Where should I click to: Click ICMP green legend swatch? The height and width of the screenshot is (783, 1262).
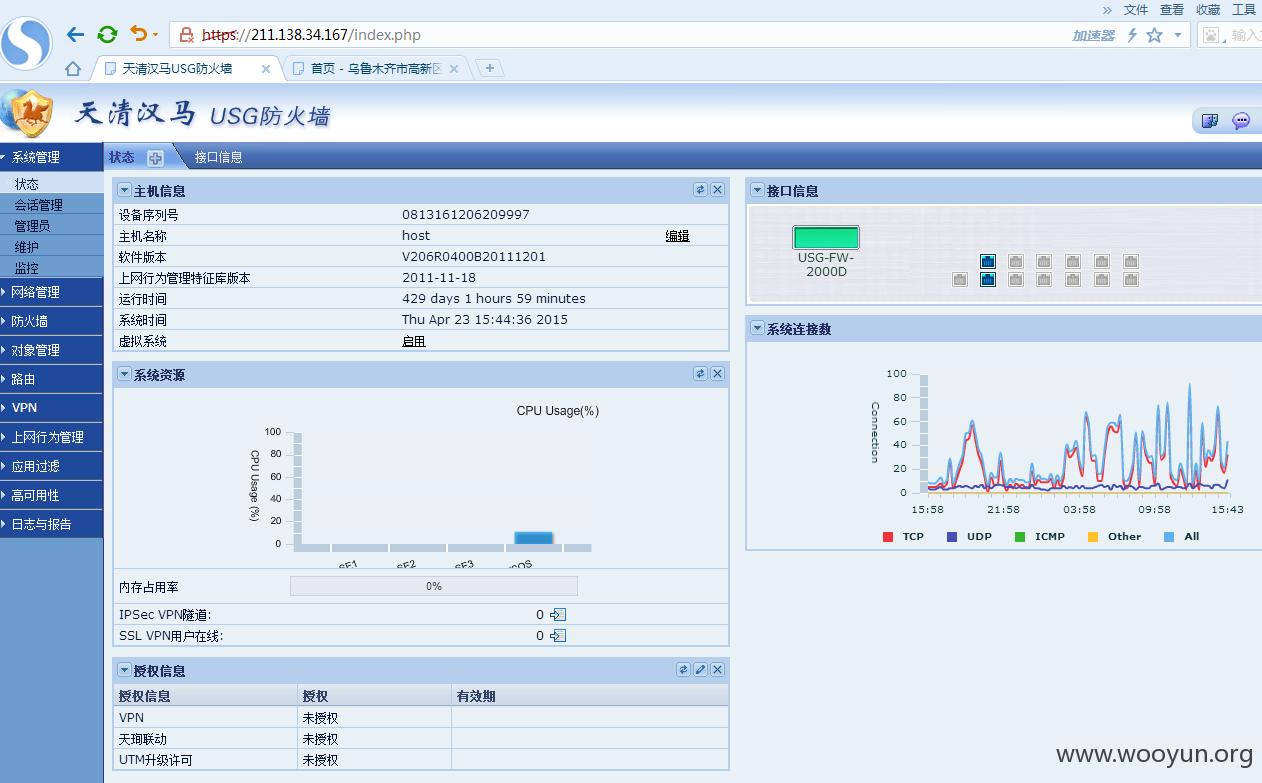tap(1020, 537)
